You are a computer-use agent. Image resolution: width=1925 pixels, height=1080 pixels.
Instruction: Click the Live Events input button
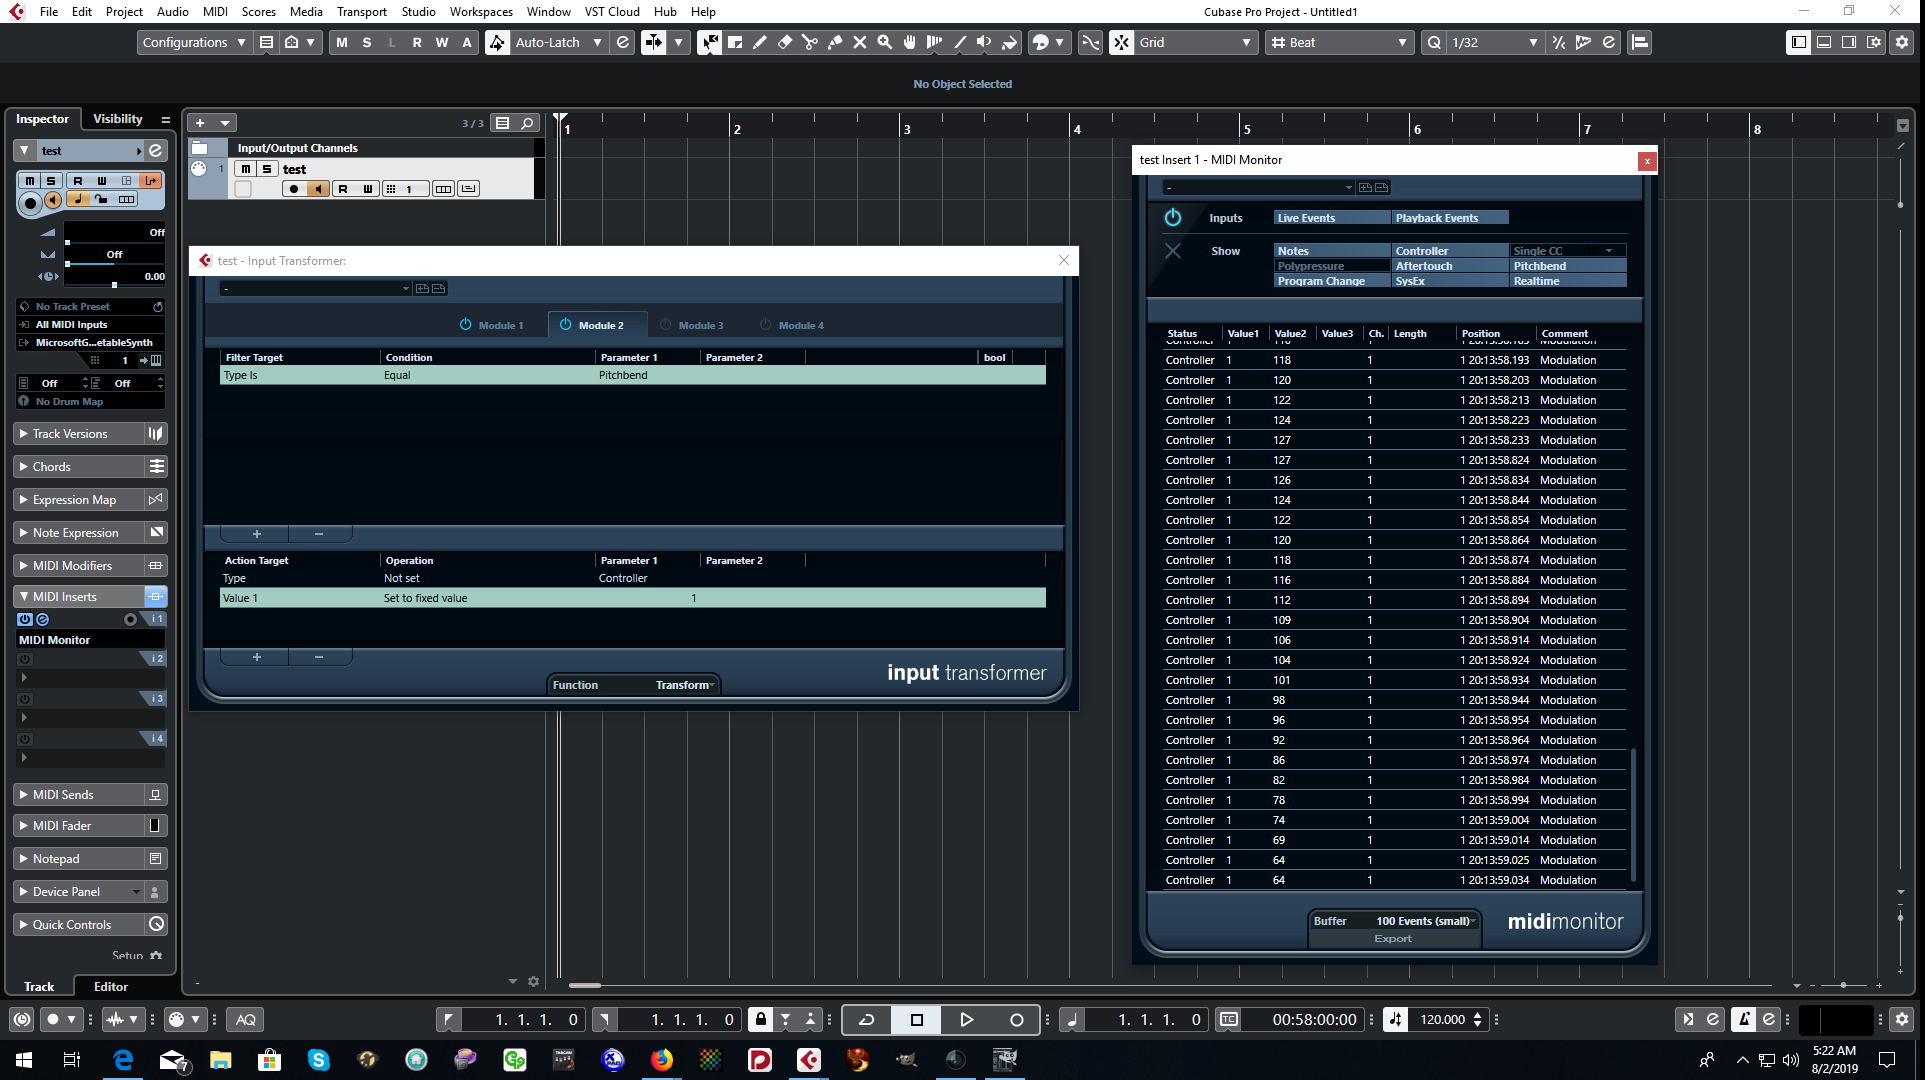point(1332,218)
